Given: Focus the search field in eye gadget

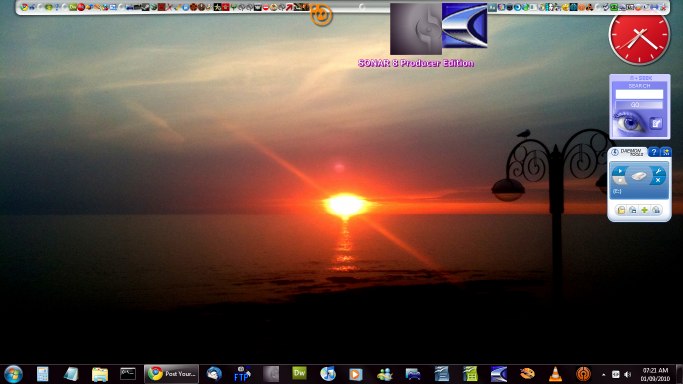Looking at the screenshot, I should point(639,94).
